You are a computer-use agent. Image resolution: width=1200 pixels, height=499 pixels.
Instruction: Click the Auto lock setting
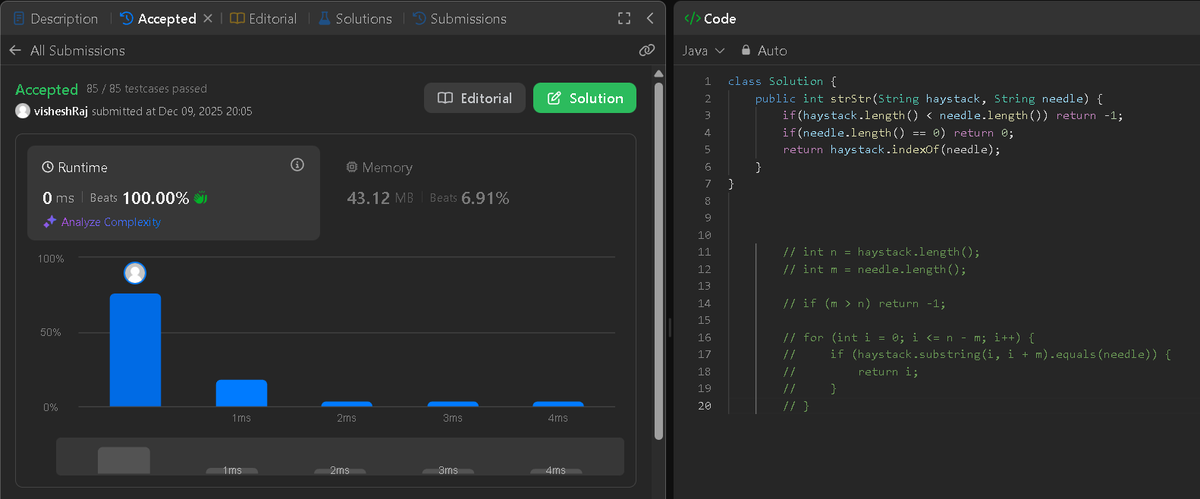(x=764, y=50)
